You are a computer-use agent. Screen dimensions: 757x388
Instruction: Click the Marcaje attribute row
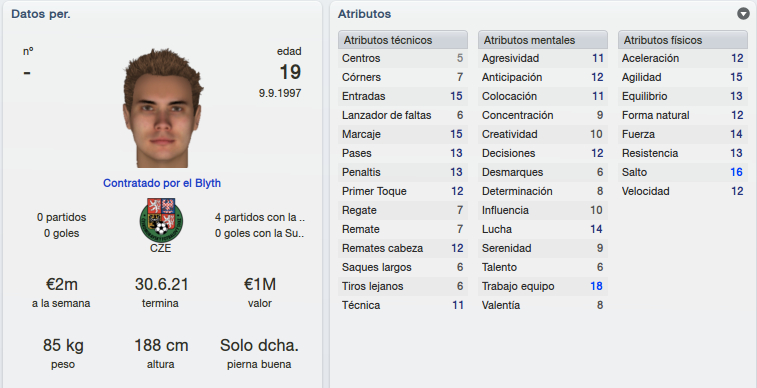[403, 134]
